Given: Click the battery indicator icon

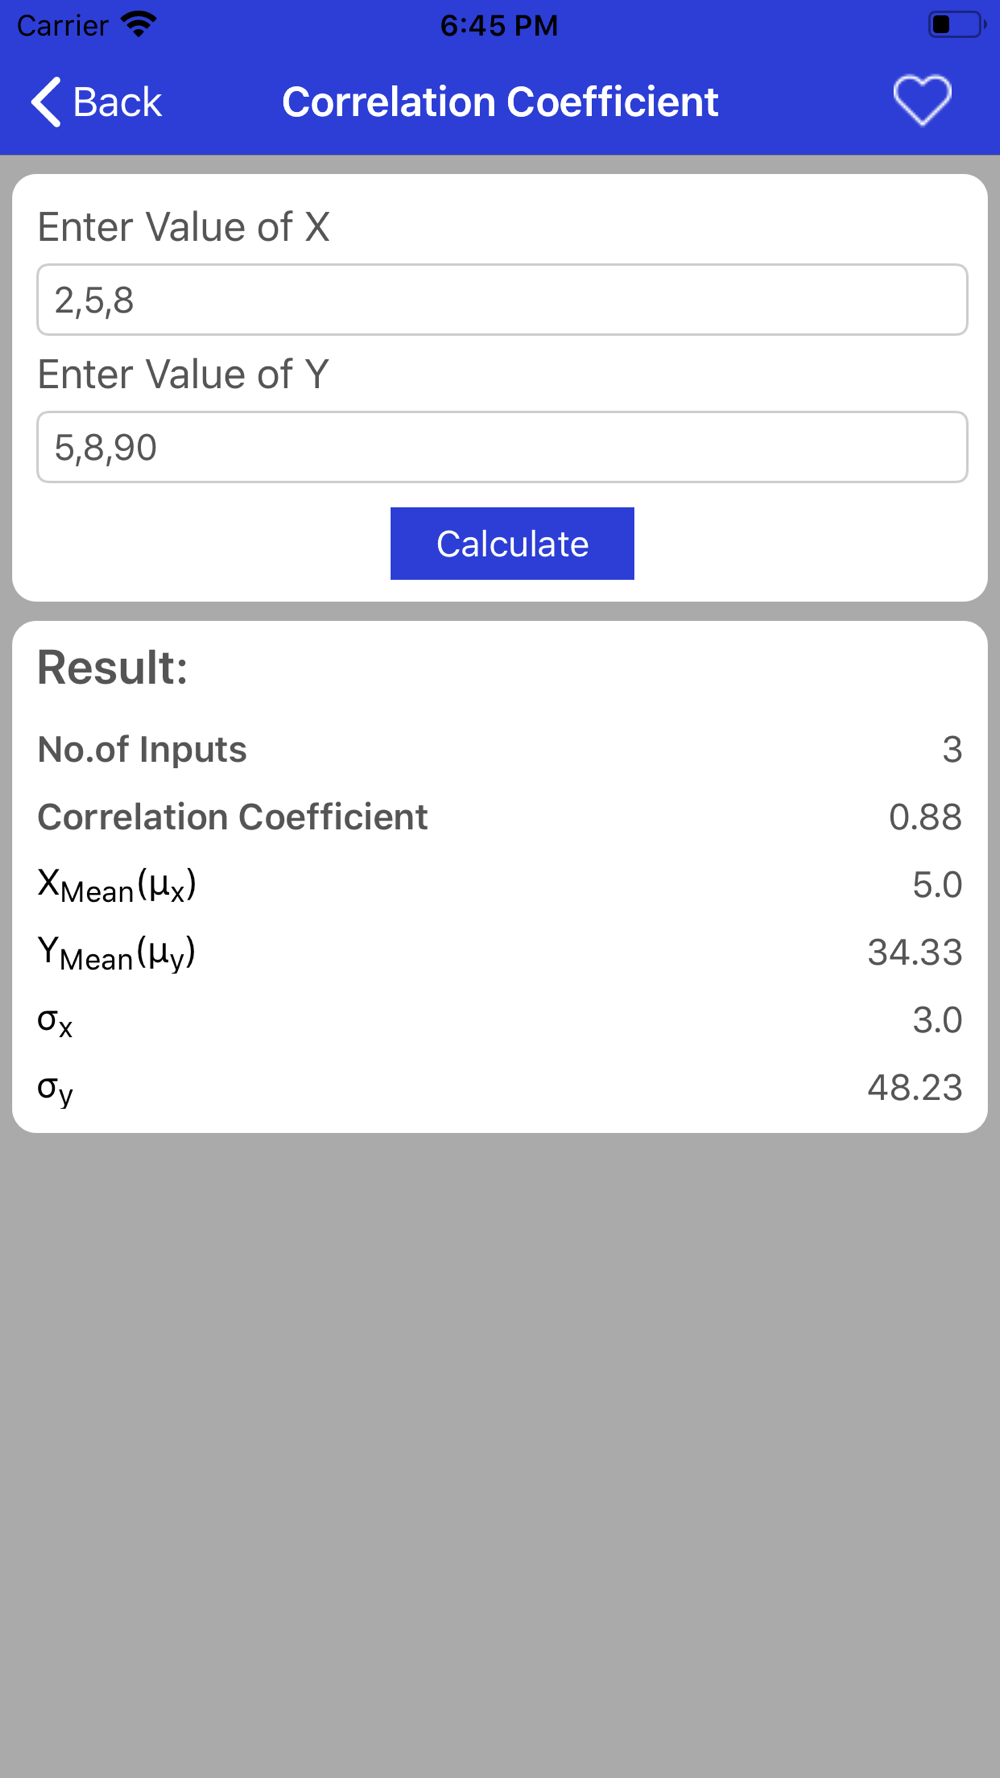Looking at the screenshot, I should (955, 24).
